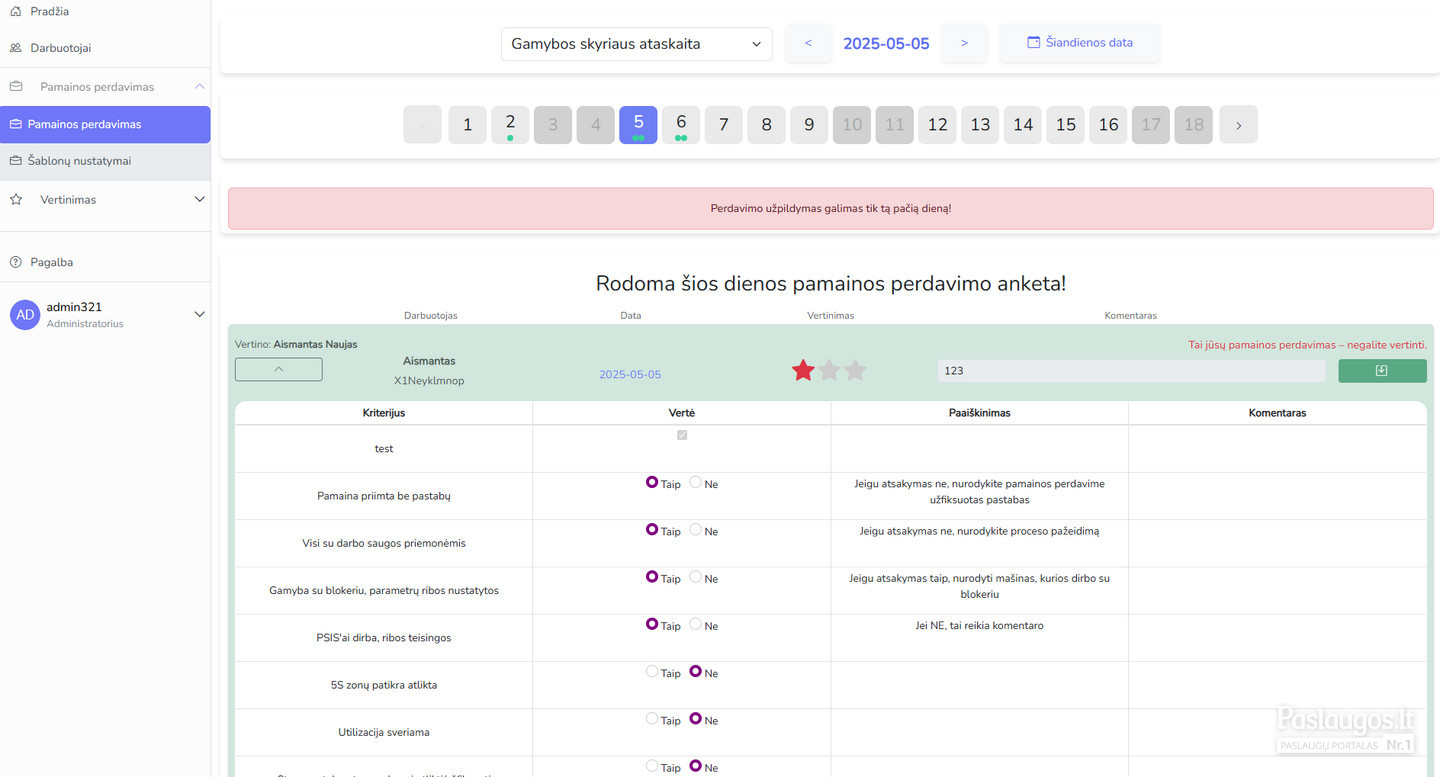Click the comment field containing 123
Screen dimensions: 1440x777
(x=1131, y=371)
